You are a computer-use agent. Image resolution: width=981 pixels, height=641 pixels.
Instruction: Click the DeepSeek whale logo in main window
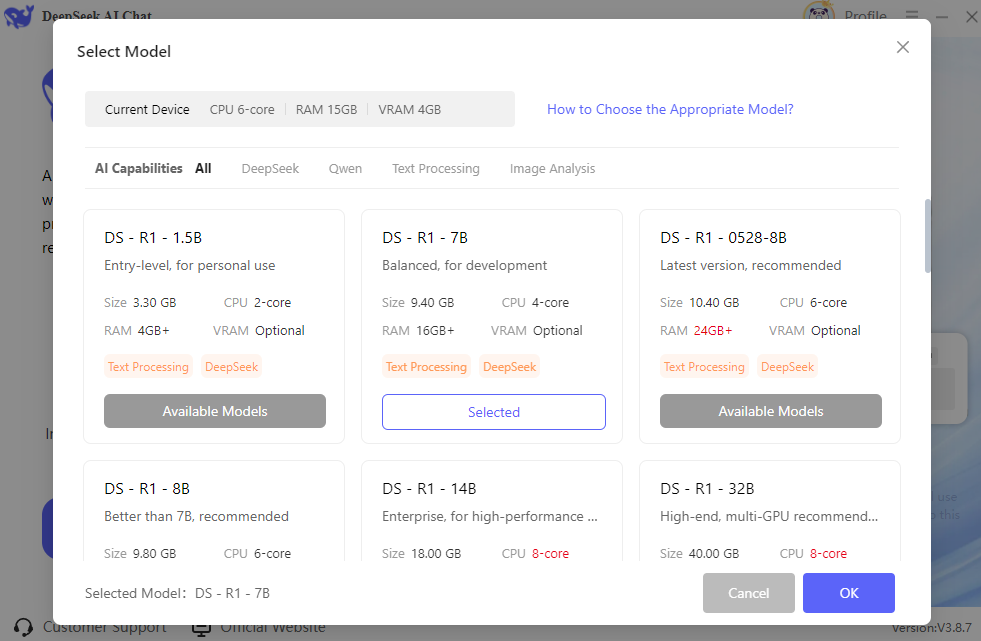(19, 15)
